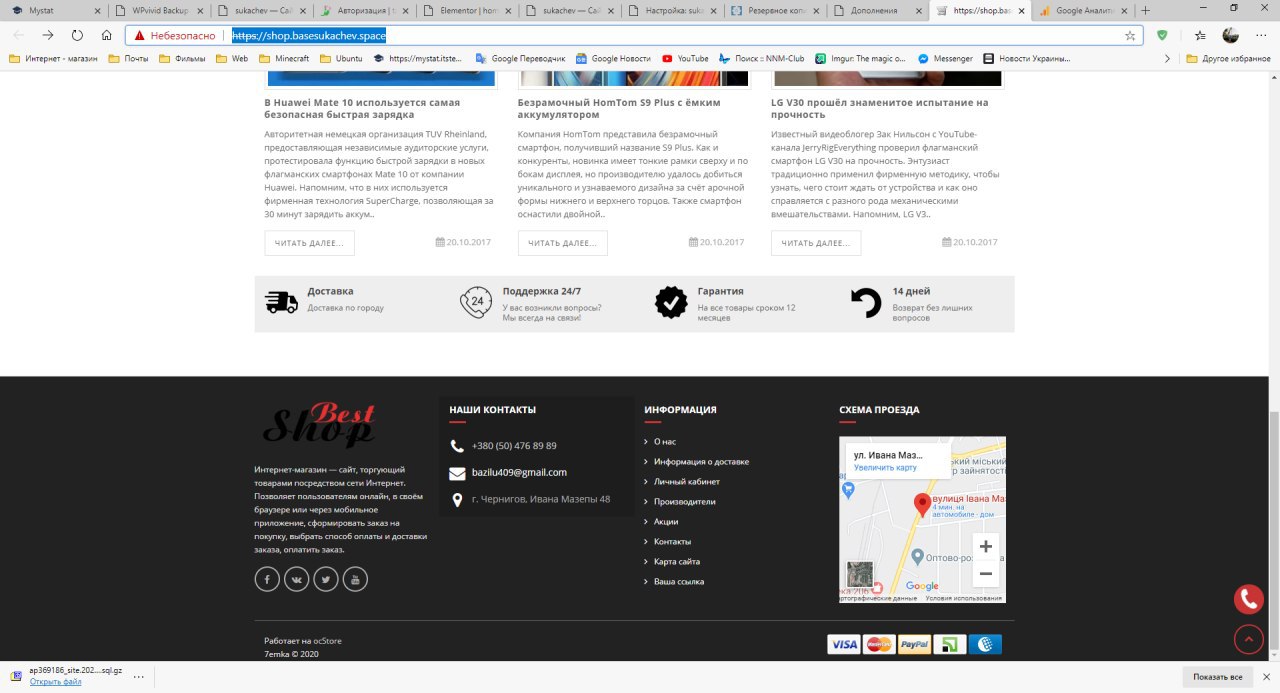Click the email bazilu409@gmail.com
Viewport: 1280px width, 693px height.
[x=519, y=472]
